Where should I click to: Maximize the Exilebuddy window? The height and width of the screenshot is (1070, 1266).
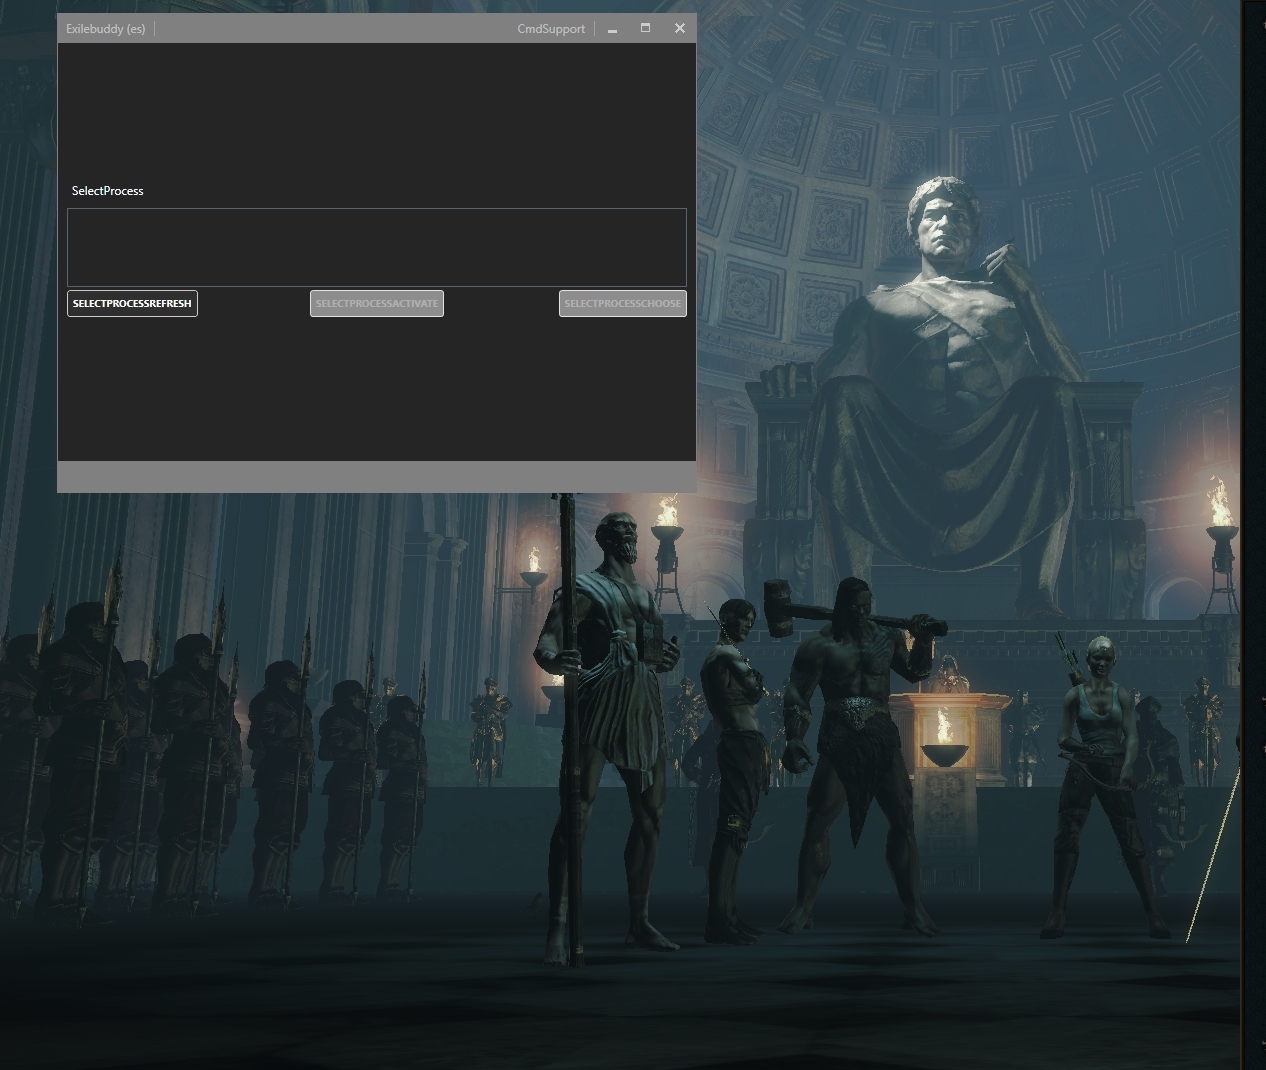click(645, 28)
